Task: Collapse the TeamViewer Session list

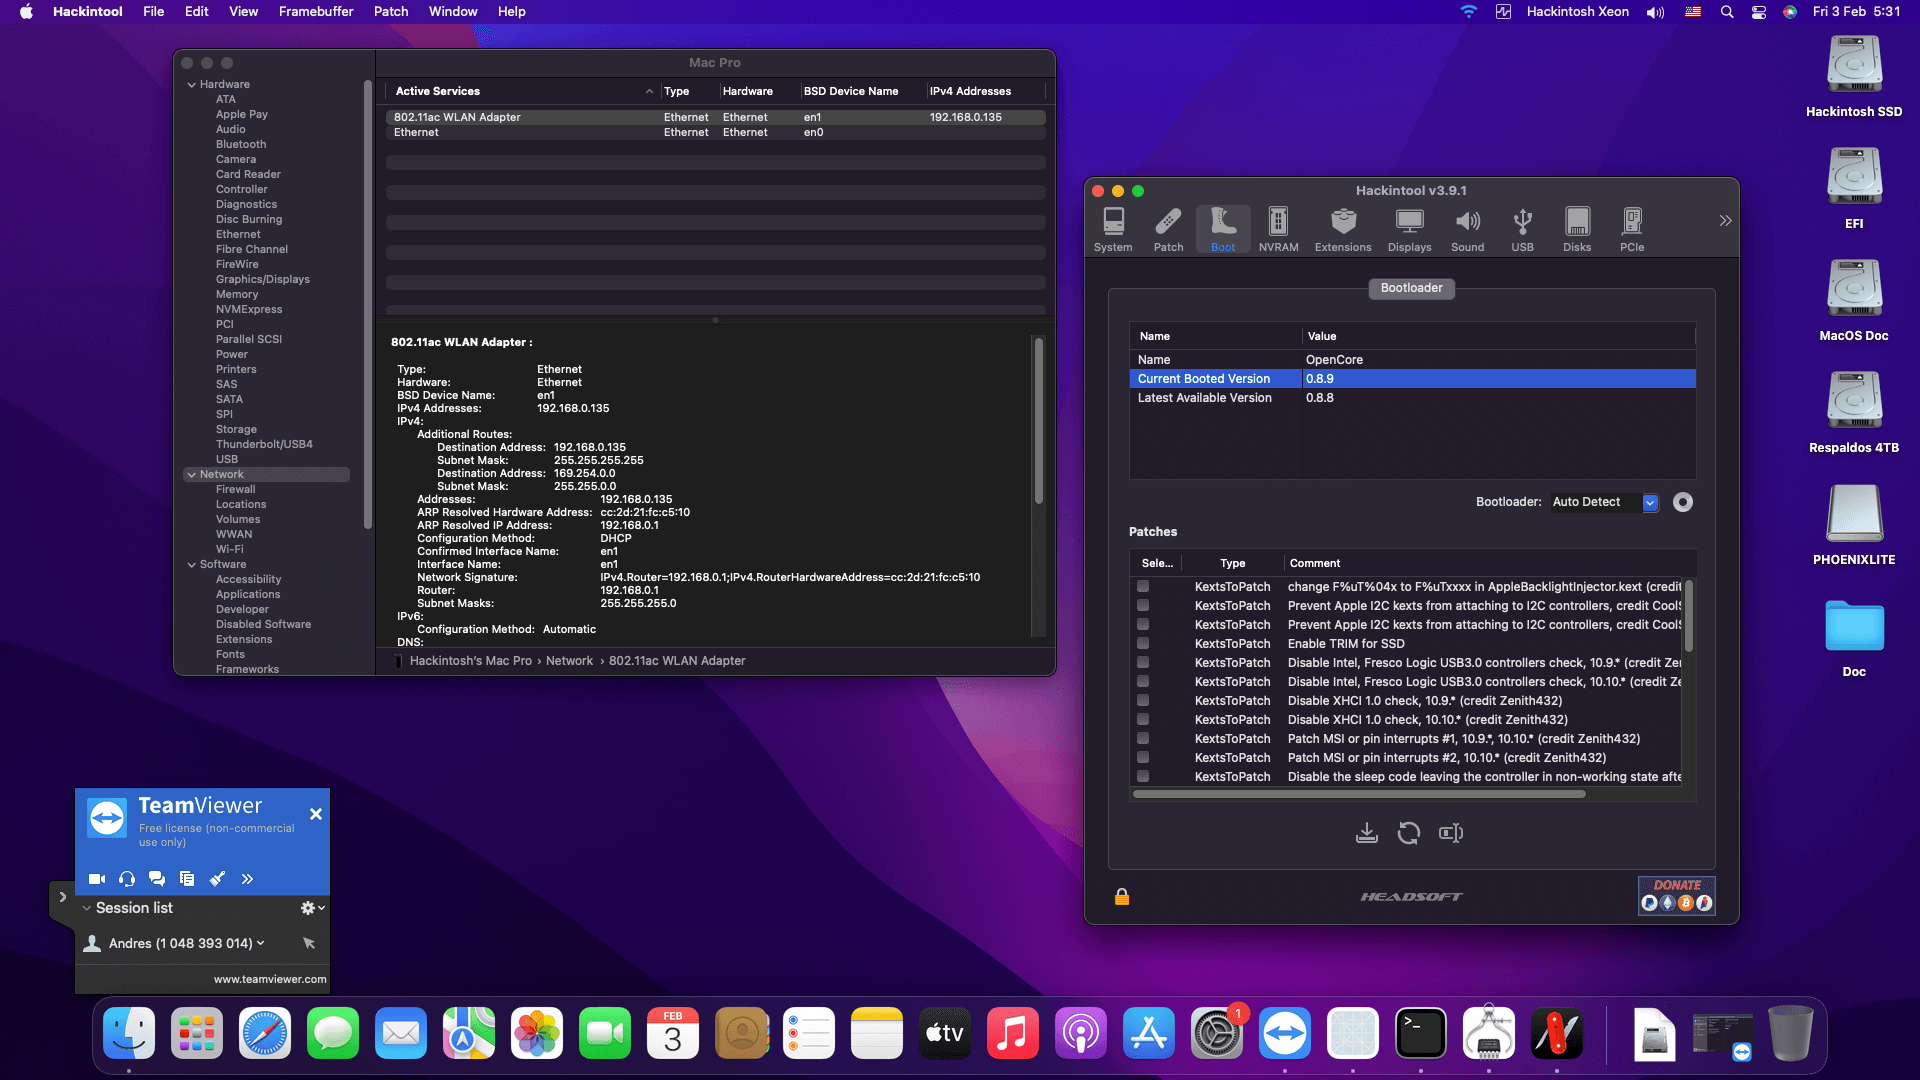Action: 87,908
